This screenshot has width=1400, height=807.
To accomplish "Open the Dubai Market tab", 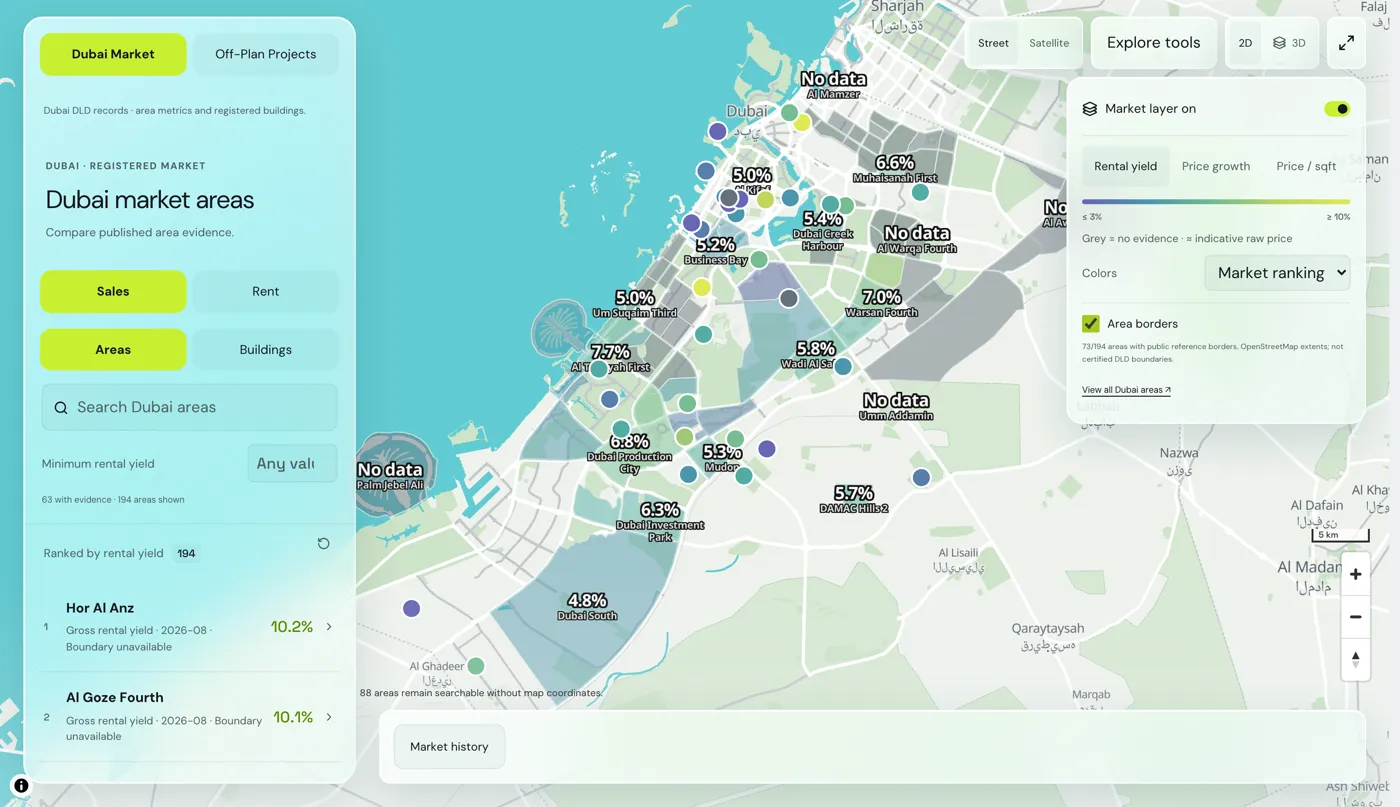I will [113, 54].
